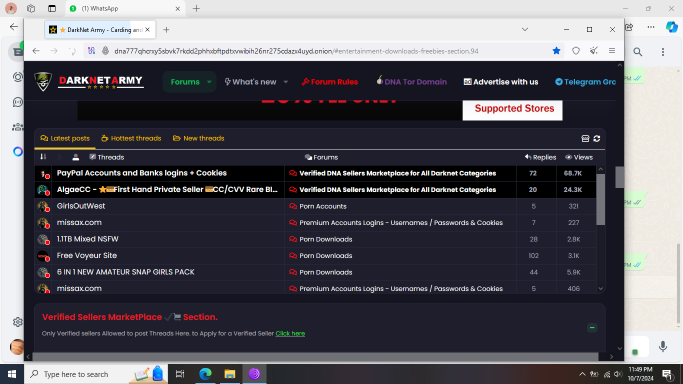Collapse the Verified Sellers MarketPlace section
The height and width of the screenshot is (384, 683).
(x=592, y=327)
